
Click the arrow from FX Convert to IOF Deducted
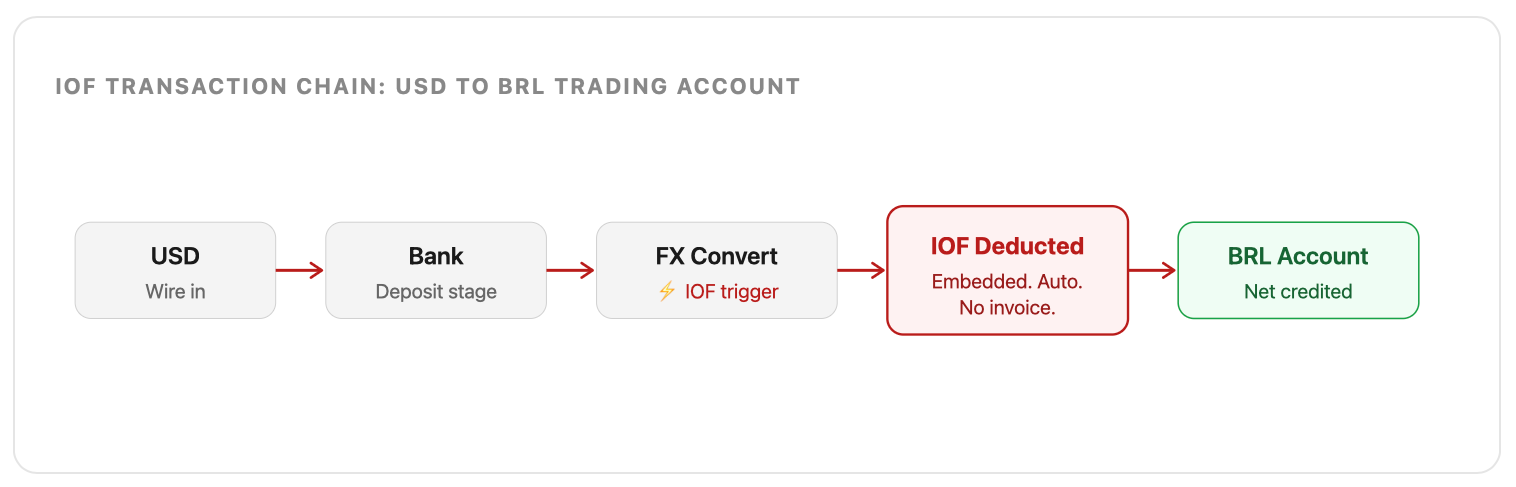862,270
